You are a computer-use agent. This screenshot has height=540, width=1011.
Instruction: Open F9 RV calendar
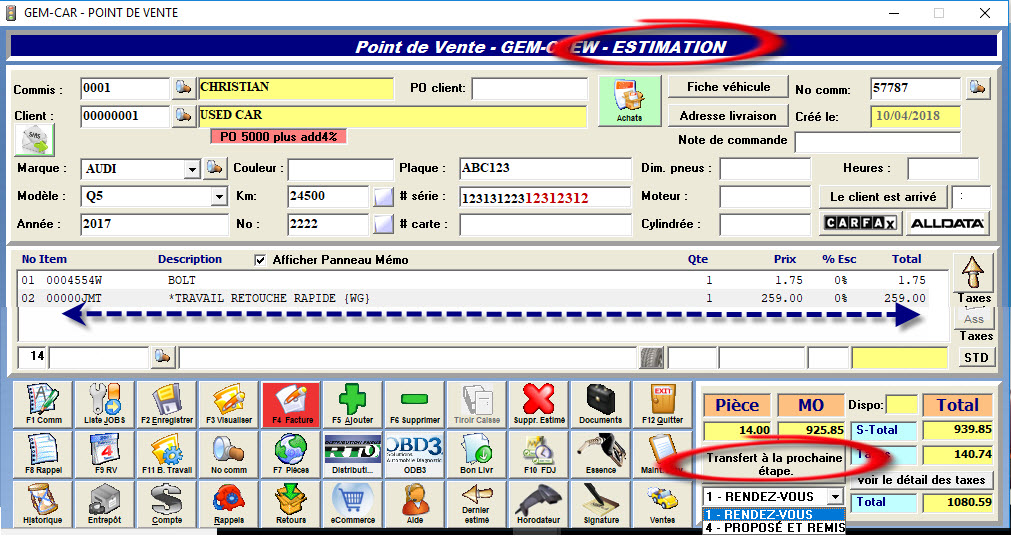click(x=104, y=454)
